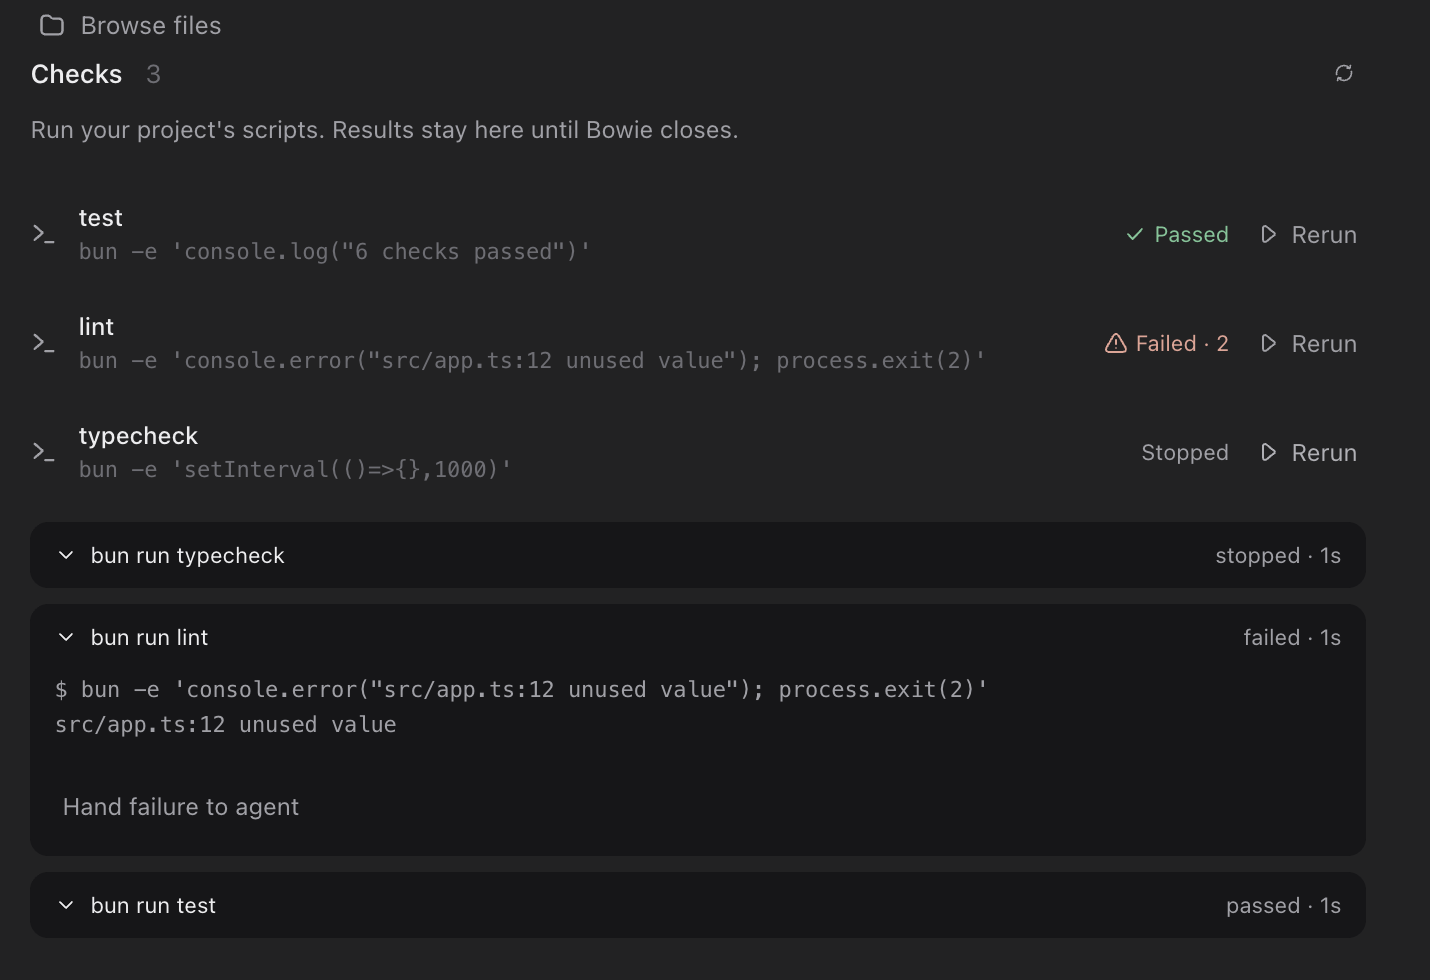Collapse the bun run typecheck output

(x=66, y=555)
